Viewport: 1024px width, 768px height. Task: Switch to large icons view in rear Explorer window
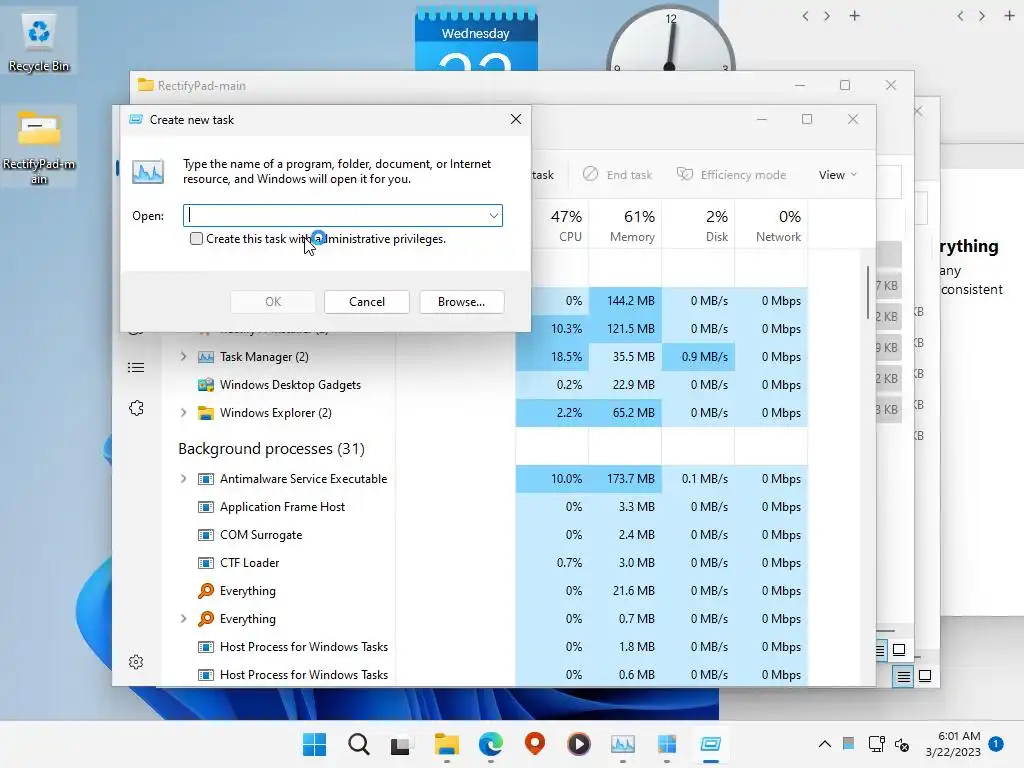[x=925, y=676]
